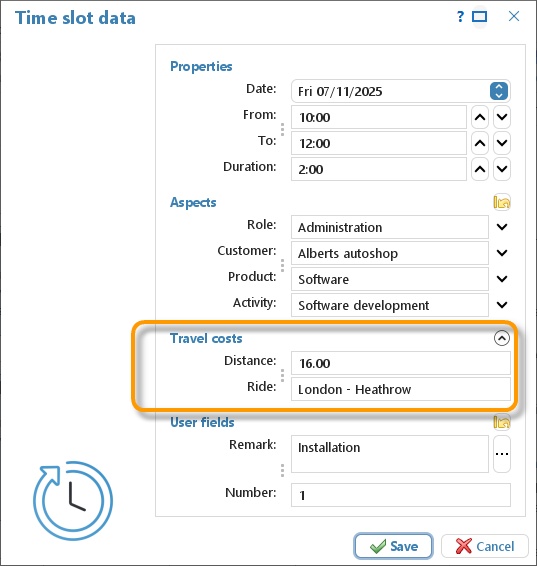The image size is (537, 566).
Task: Increase the Duration value
Action: (x=480, y=169)
